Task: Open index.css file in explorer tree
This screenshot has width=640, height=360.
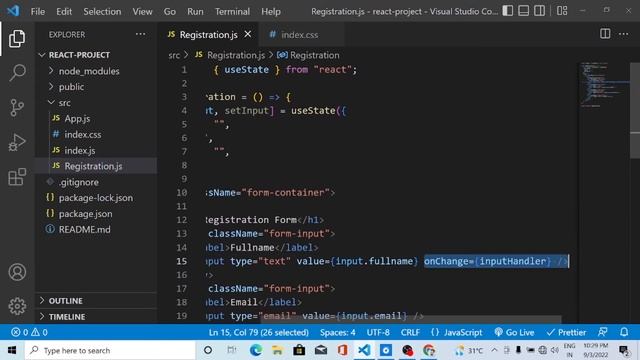Action: pyautogui.click(x=96, y=134)
